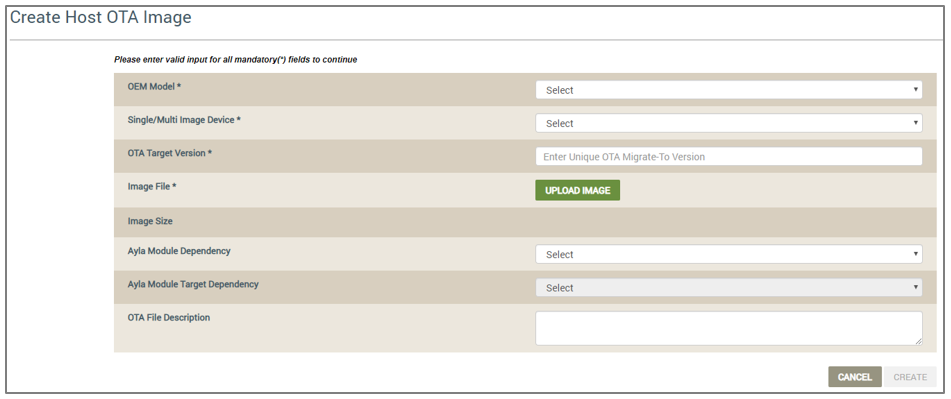Click the Ayla Module Target Dependency label
The width and height of the screenshot is (951, 399).
tap(193, 284)
